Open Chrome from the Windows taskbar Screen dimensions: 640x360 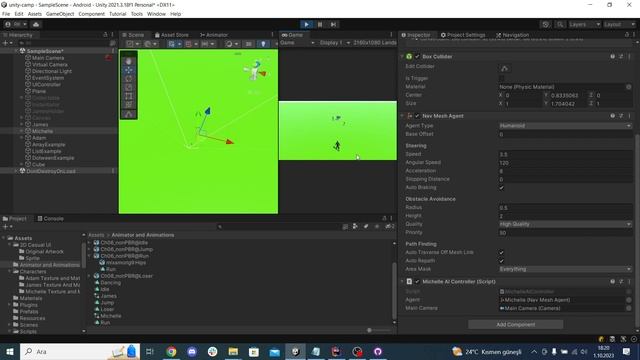[171, 351]
